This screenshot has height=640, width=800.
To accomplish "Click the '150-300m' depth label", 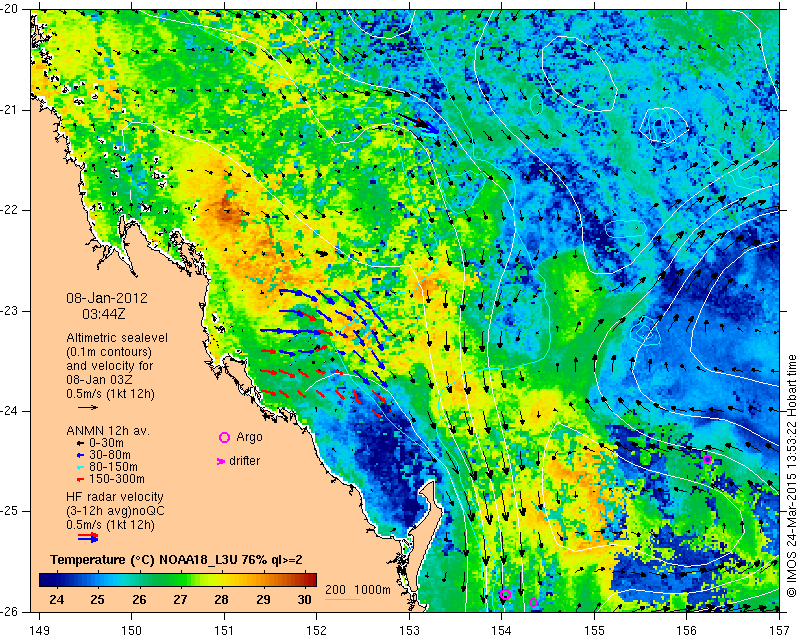I will click(117, 479).
